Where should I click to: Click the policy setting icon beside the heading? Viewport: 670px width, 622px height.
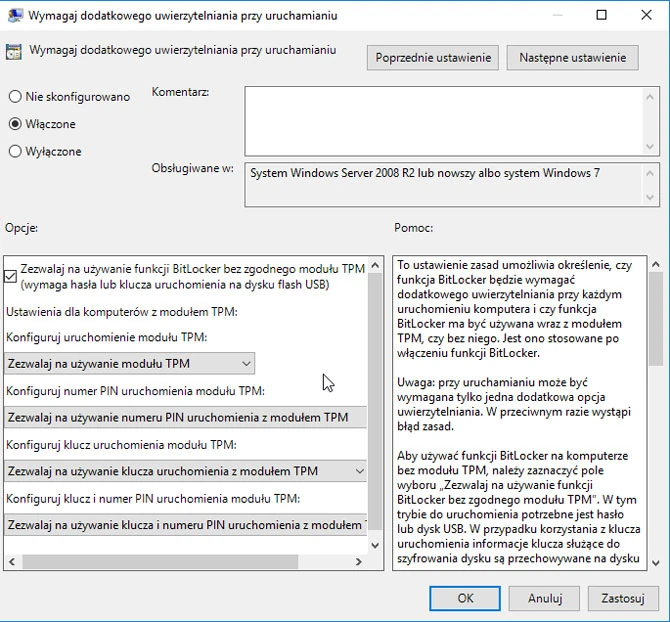14,52
